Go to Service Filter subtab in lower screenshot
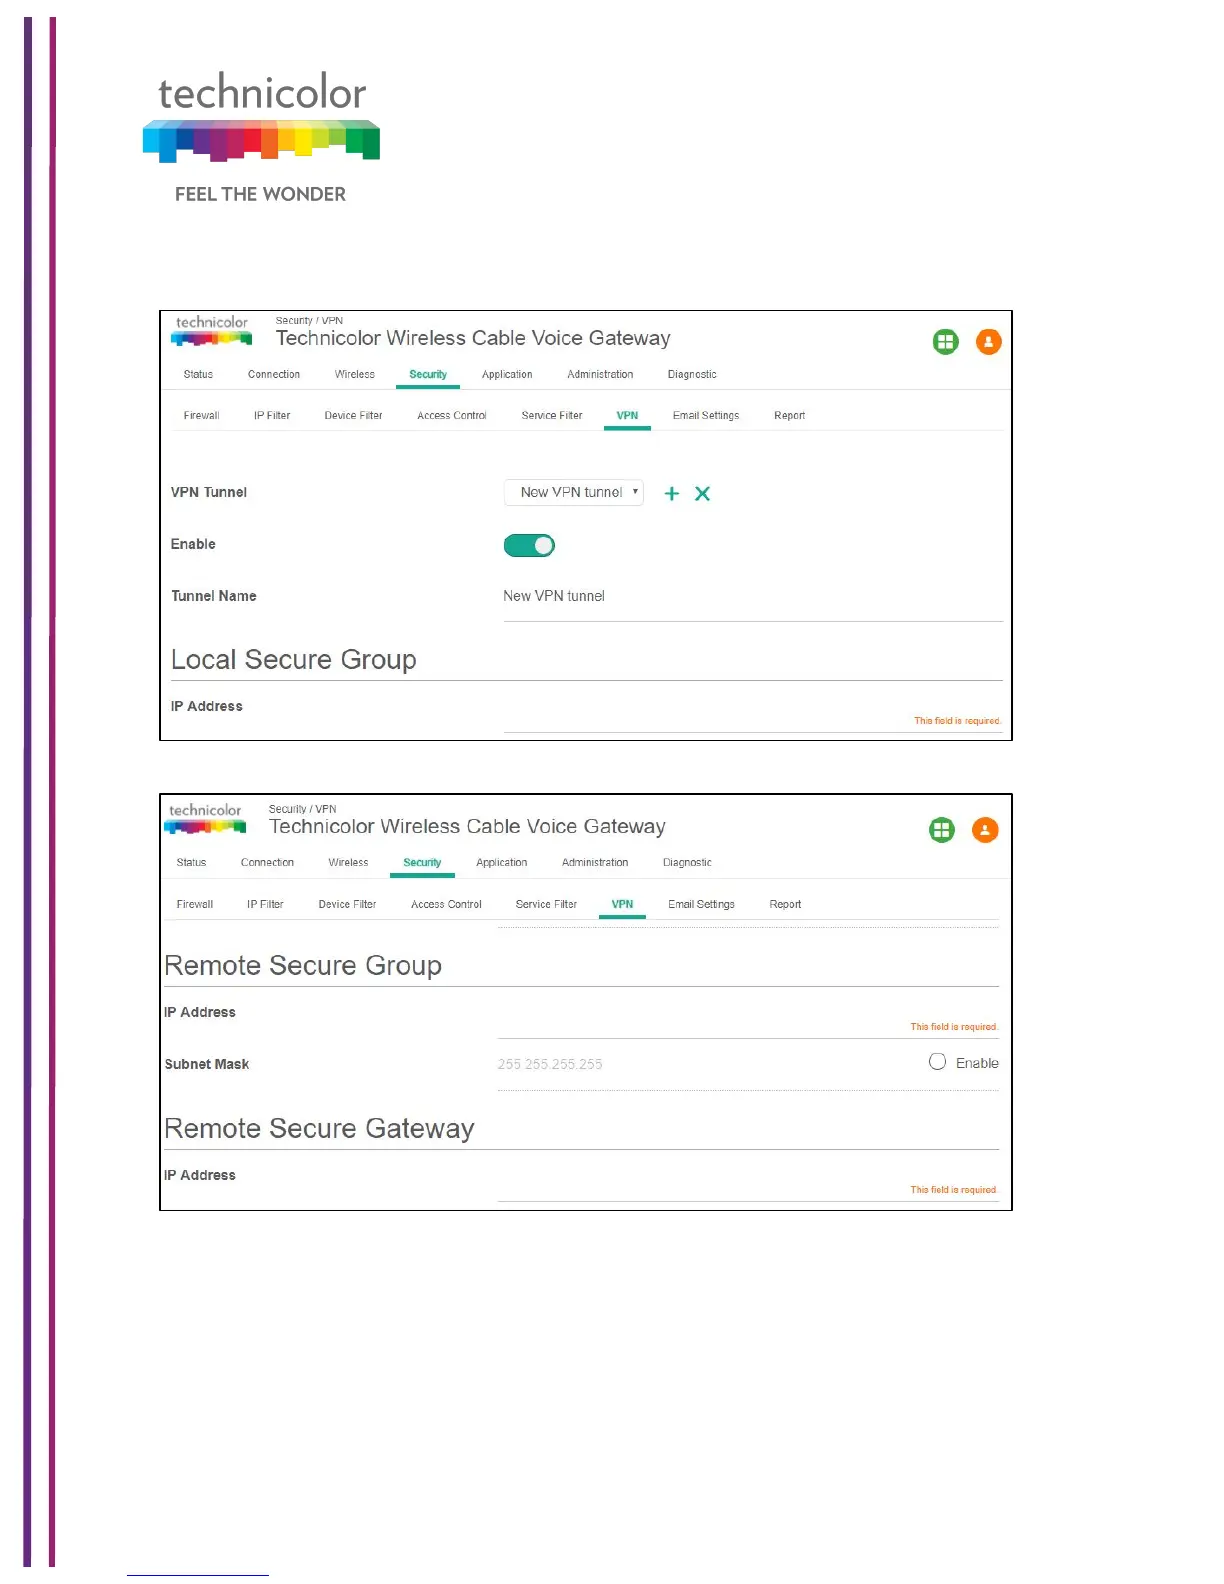Image resolution: width=1224 pixels, height=1584 pixels. (x=546, y=904)
